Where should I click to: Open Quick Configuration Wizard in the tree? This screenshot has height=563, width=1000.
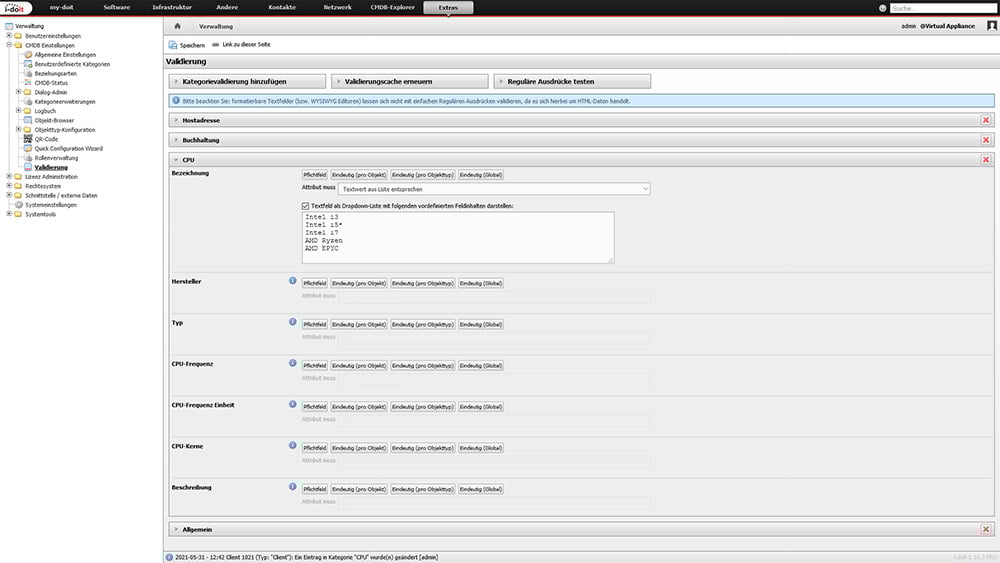68,148
